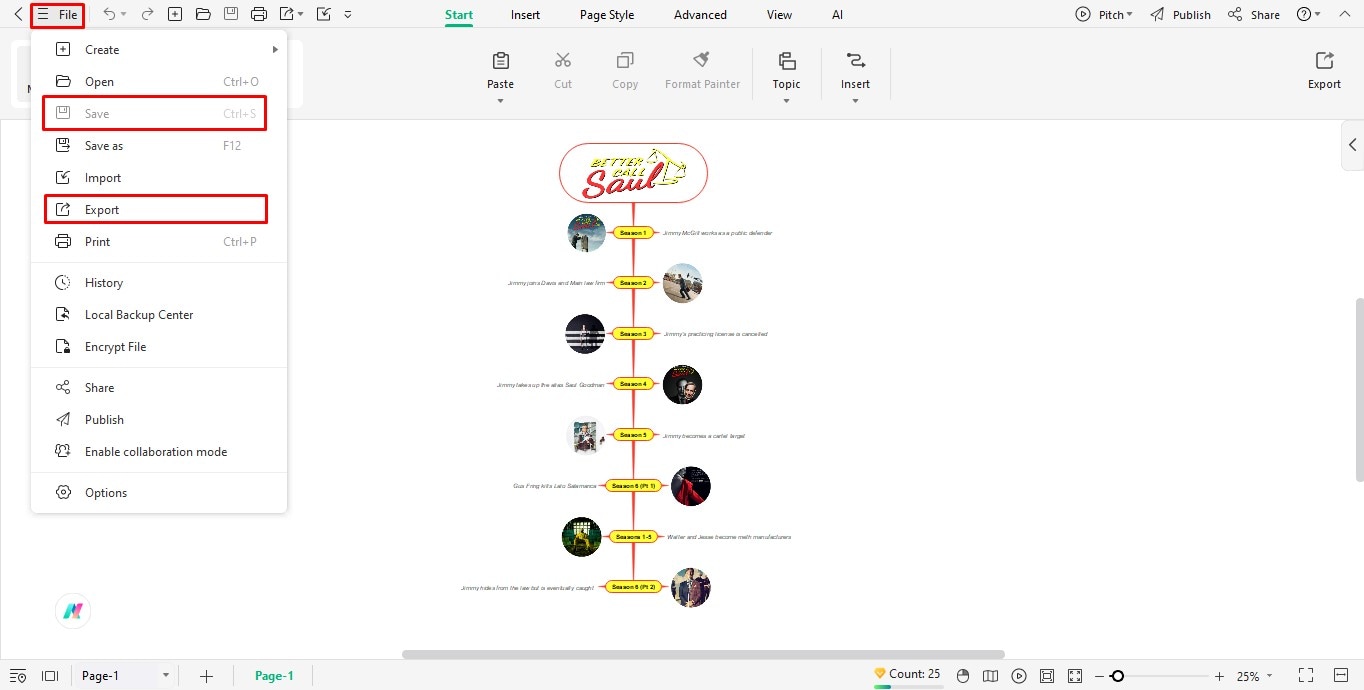This screenshot has width=1364, height=690.
Task: Open the Page Style tab
Action: tap(607, 15)
